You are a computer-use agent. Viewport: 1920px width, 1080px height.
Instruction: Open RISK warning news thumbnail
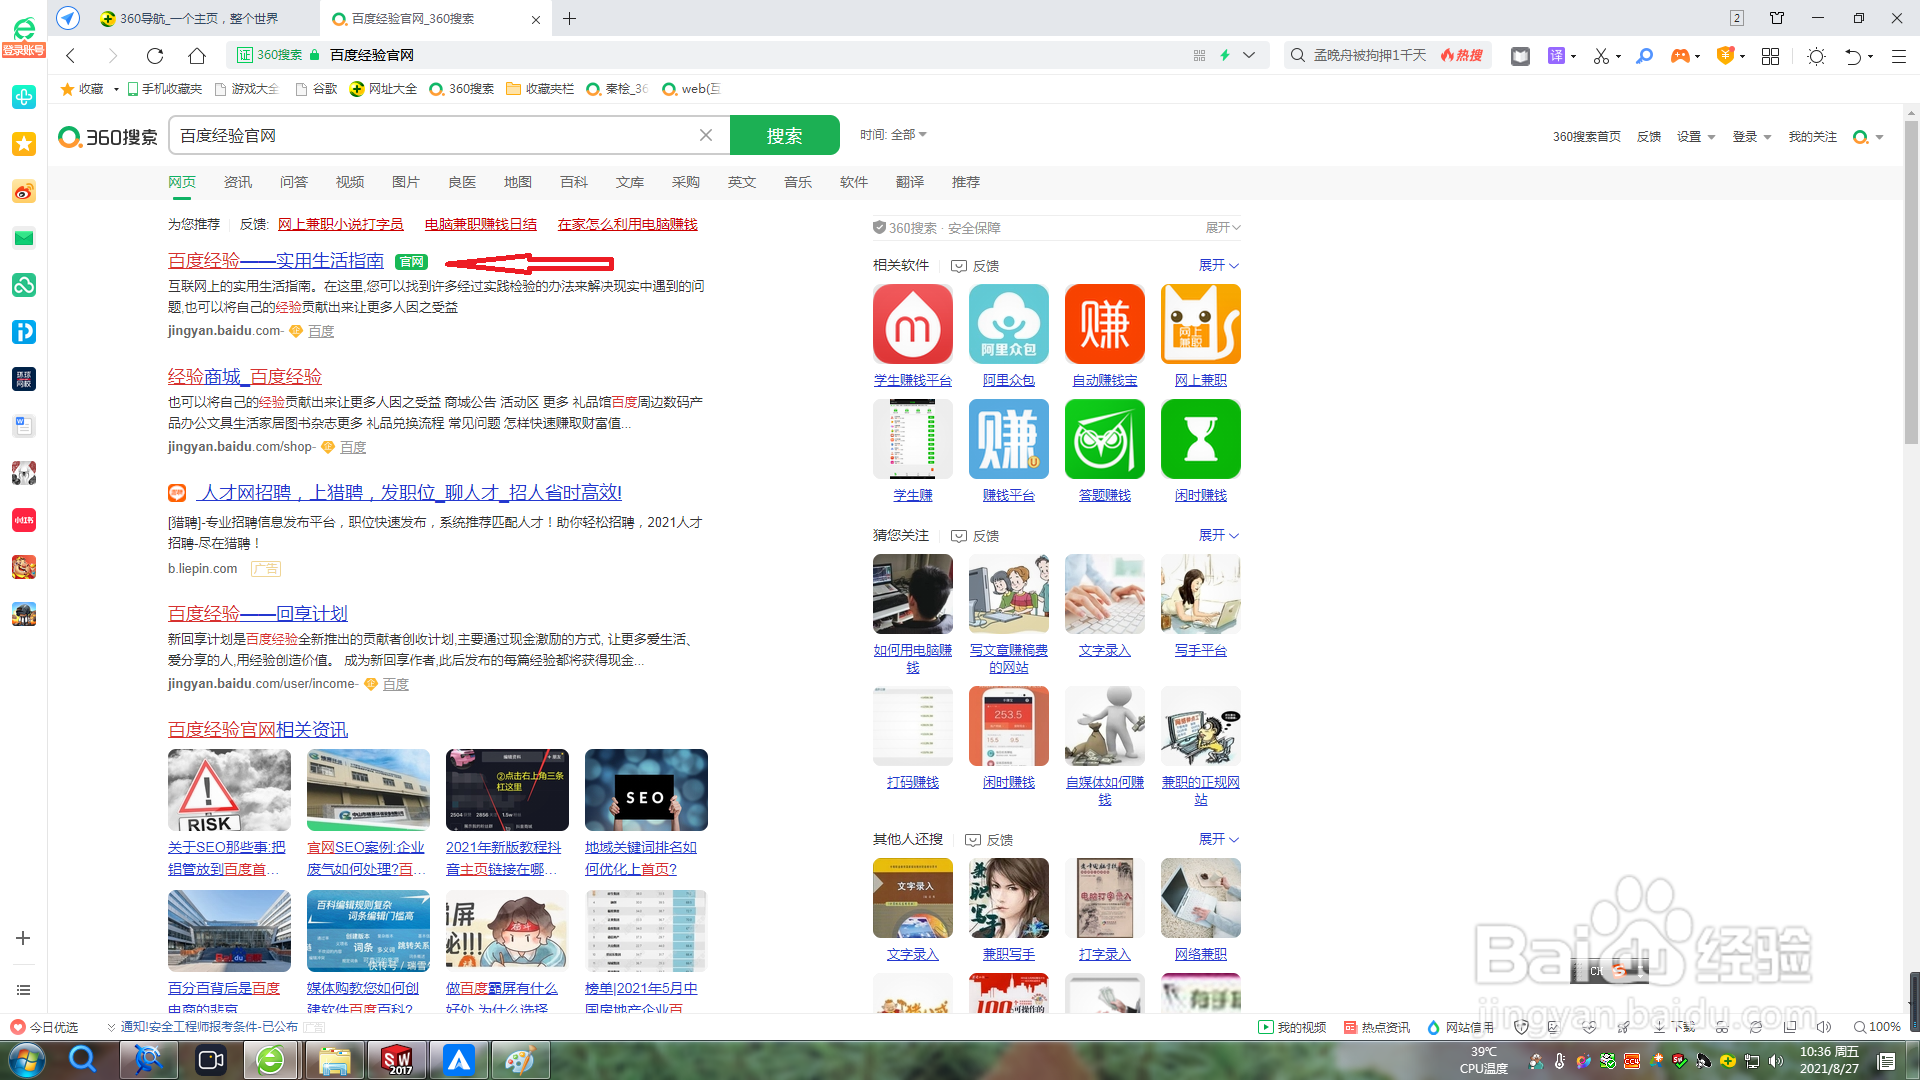click(x=229, y=790)
